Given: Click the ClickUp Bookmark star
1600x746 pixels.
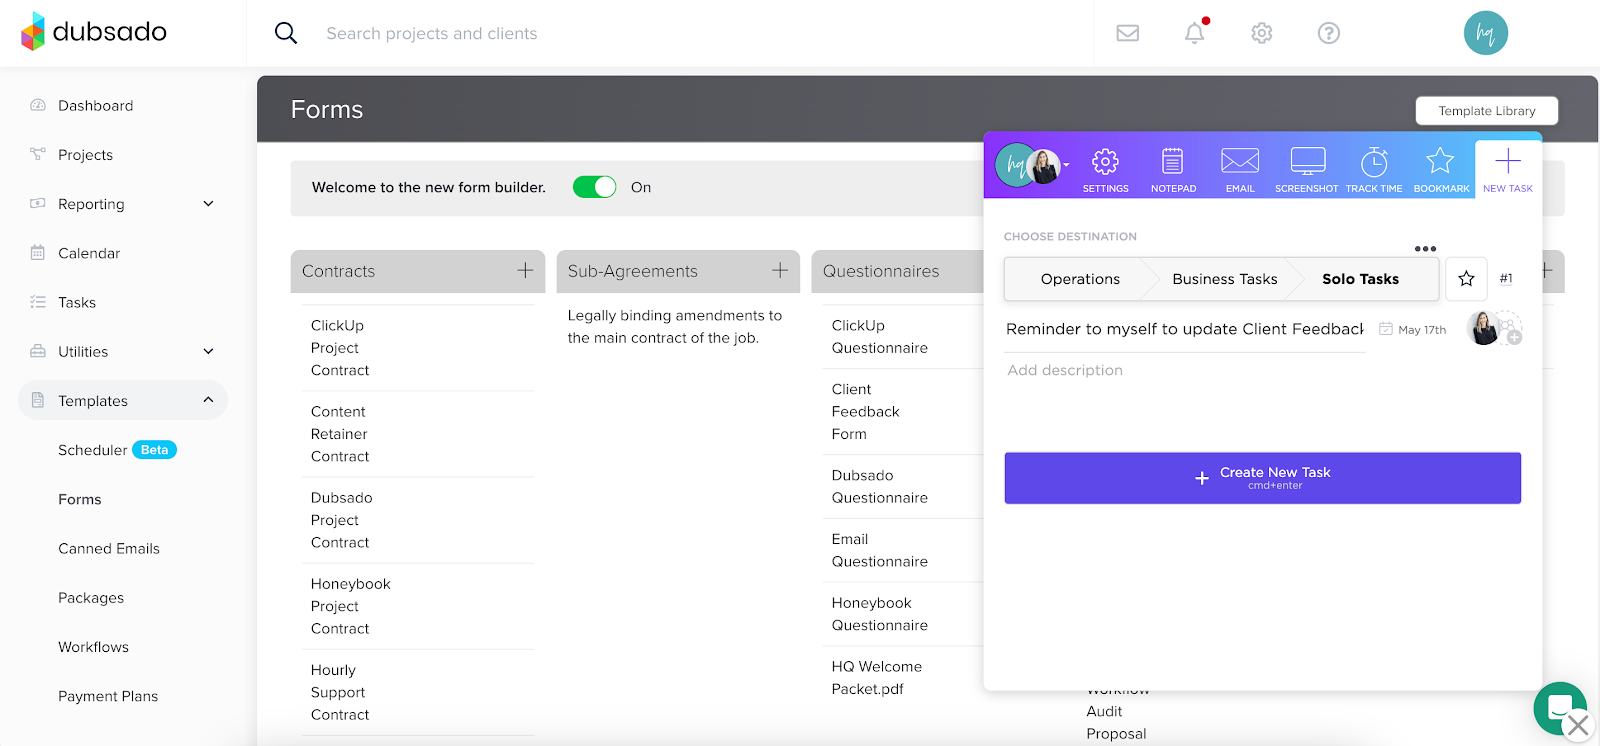Looking at the screenshot, I should (1441, 169).
